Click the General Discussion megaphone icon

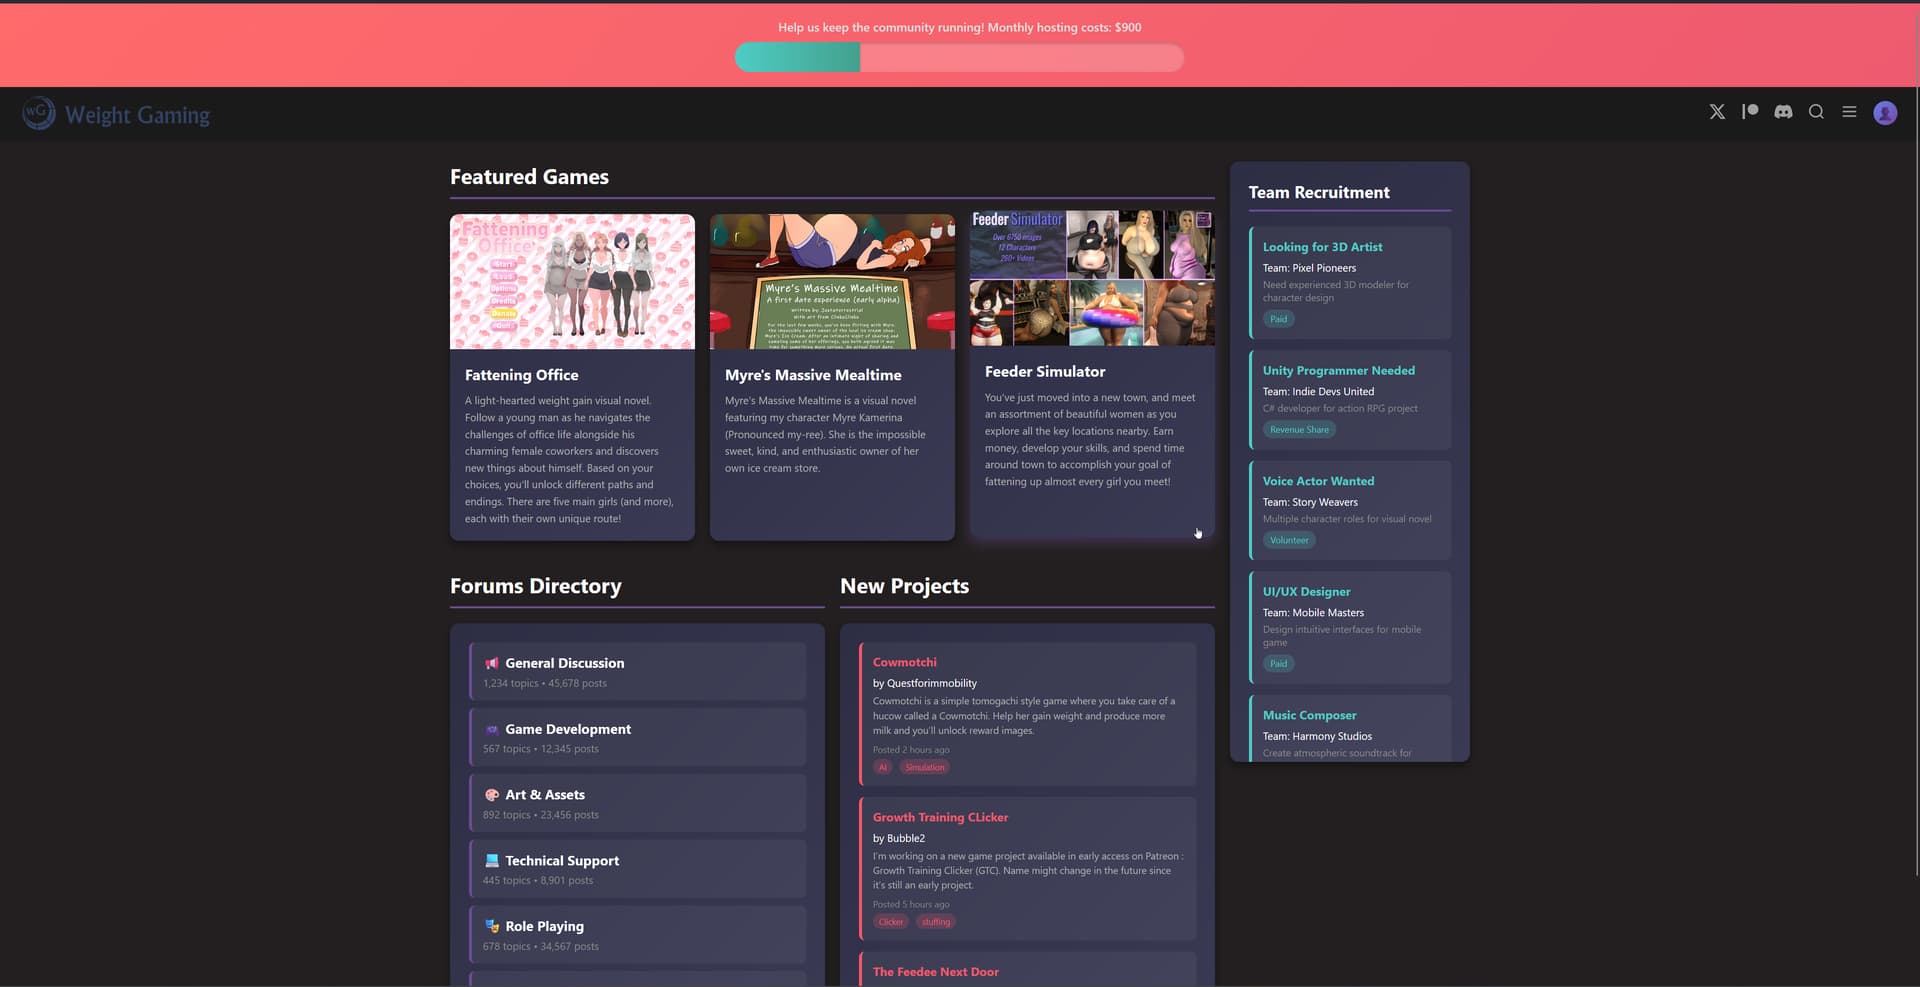(491, 663)
